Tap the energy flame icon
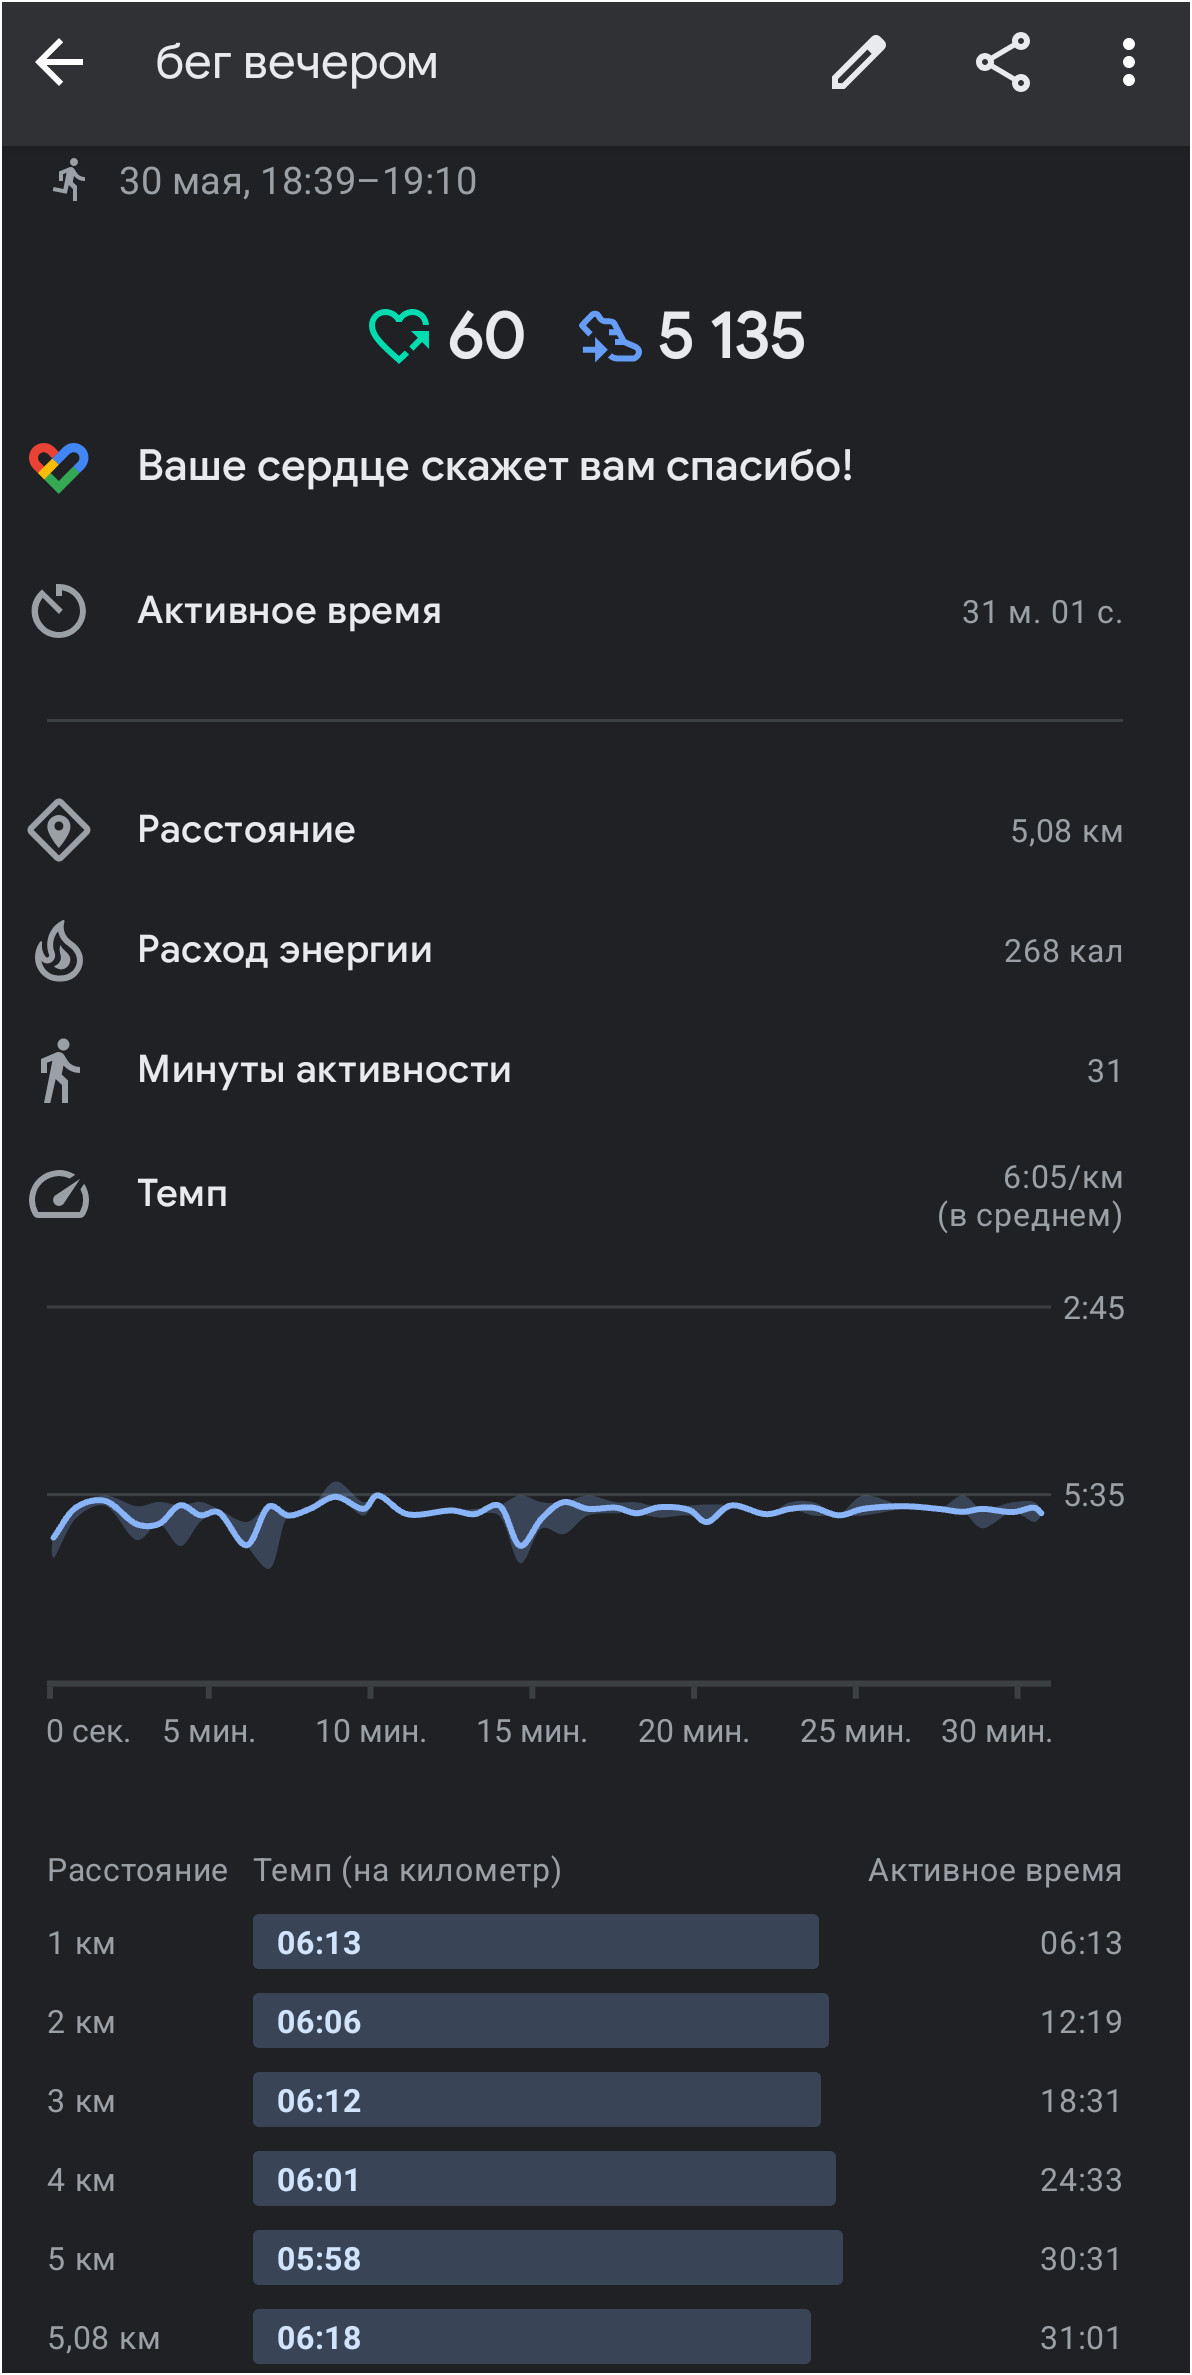This screenshot has height=2375, width=1192. pos(59,950)
